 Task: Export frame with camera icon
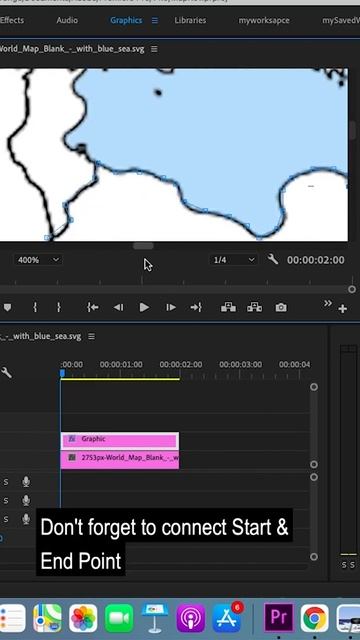281,308
